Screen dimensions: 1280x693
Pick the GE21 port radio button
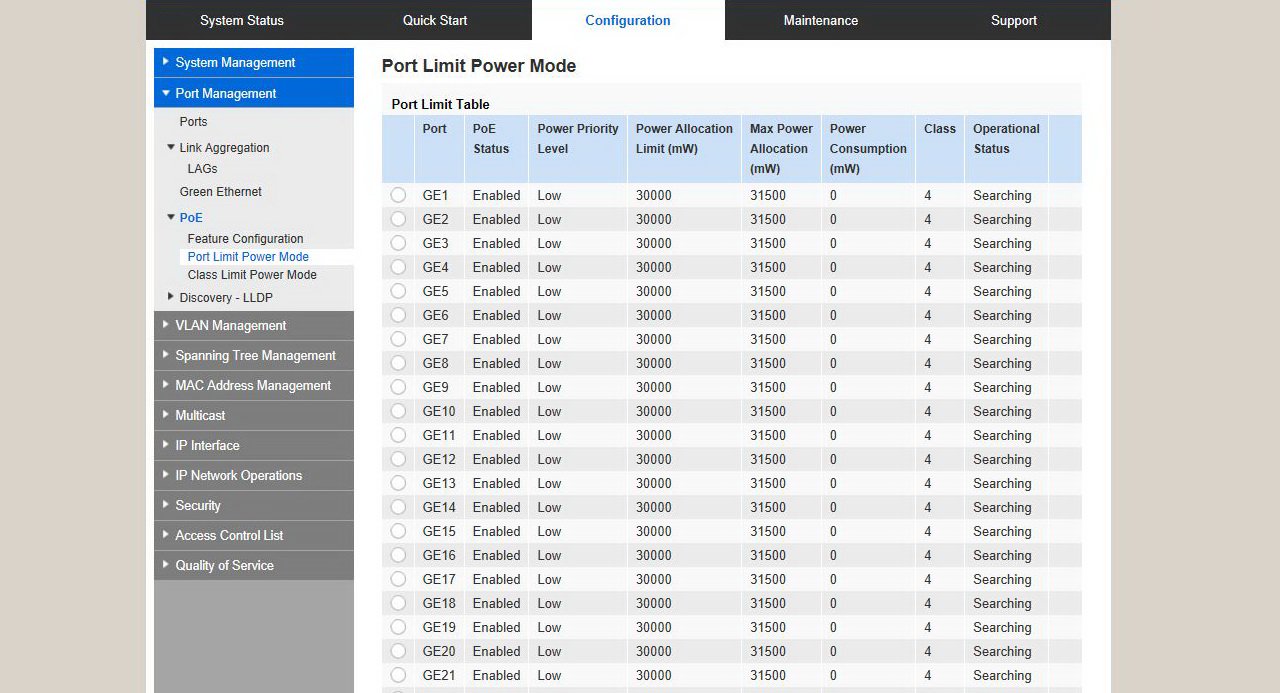pyautogui.click(x=398, y=675)
